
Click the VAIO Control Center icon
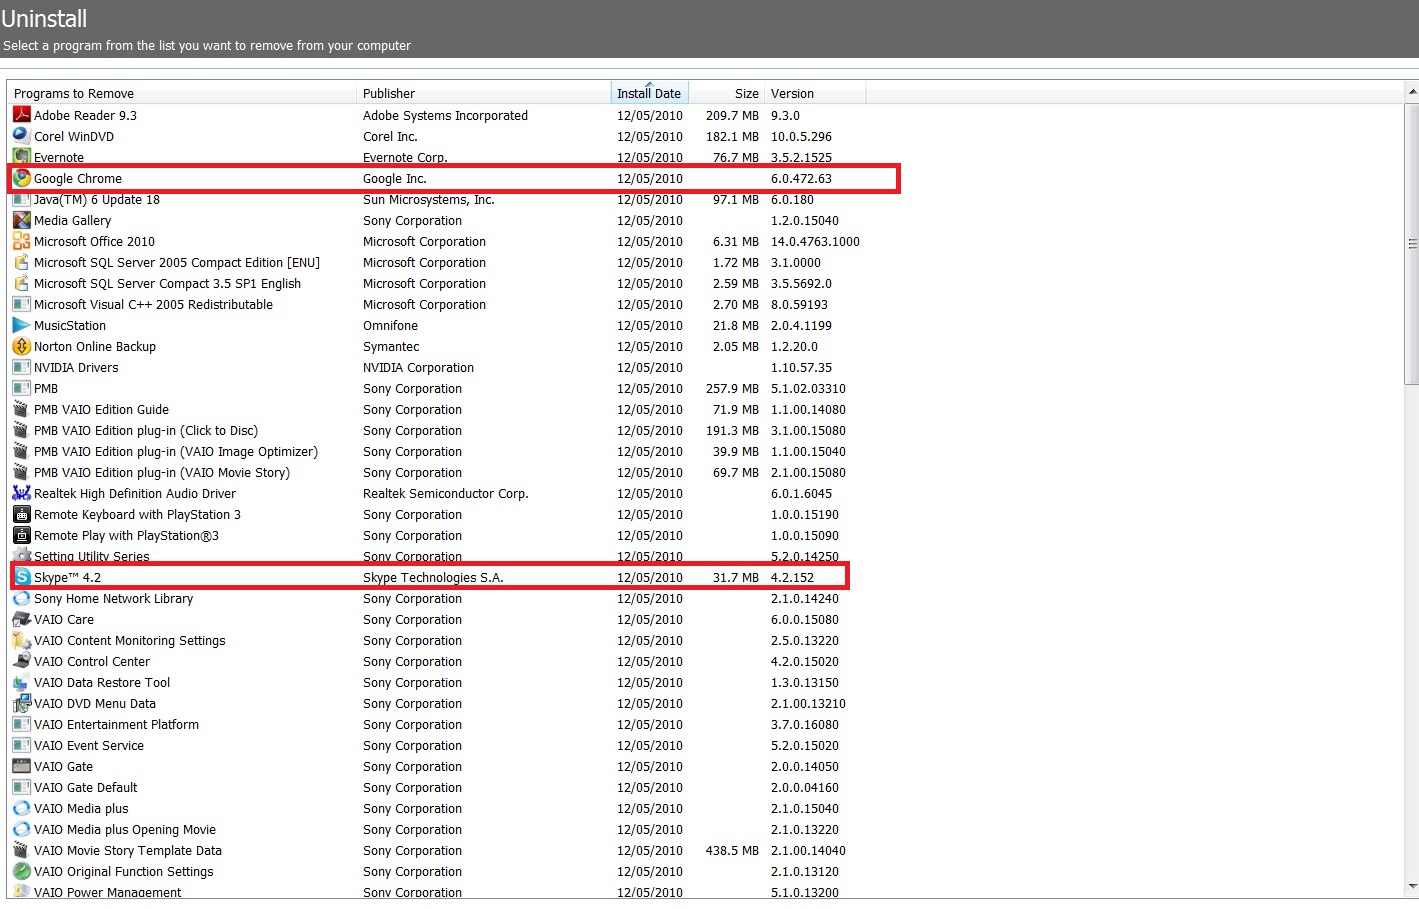(x=21, y=661)
